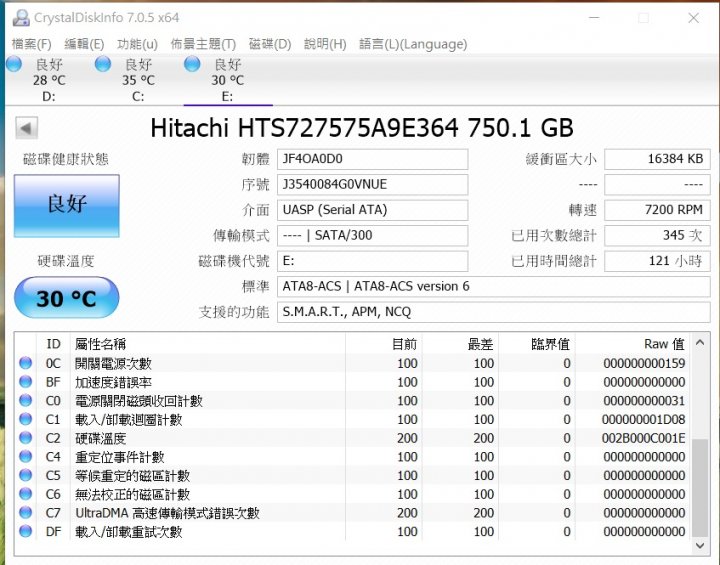Viewport: 720px width, 565px height.
Task: Select the 硬碟溫度 attribute row in the list
Action: pyautogui.click(x=353, y=438)
